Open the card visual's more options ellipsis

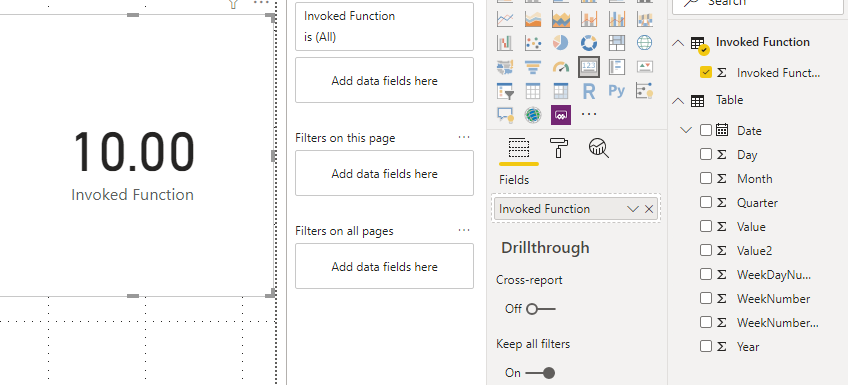pos(261,3)
